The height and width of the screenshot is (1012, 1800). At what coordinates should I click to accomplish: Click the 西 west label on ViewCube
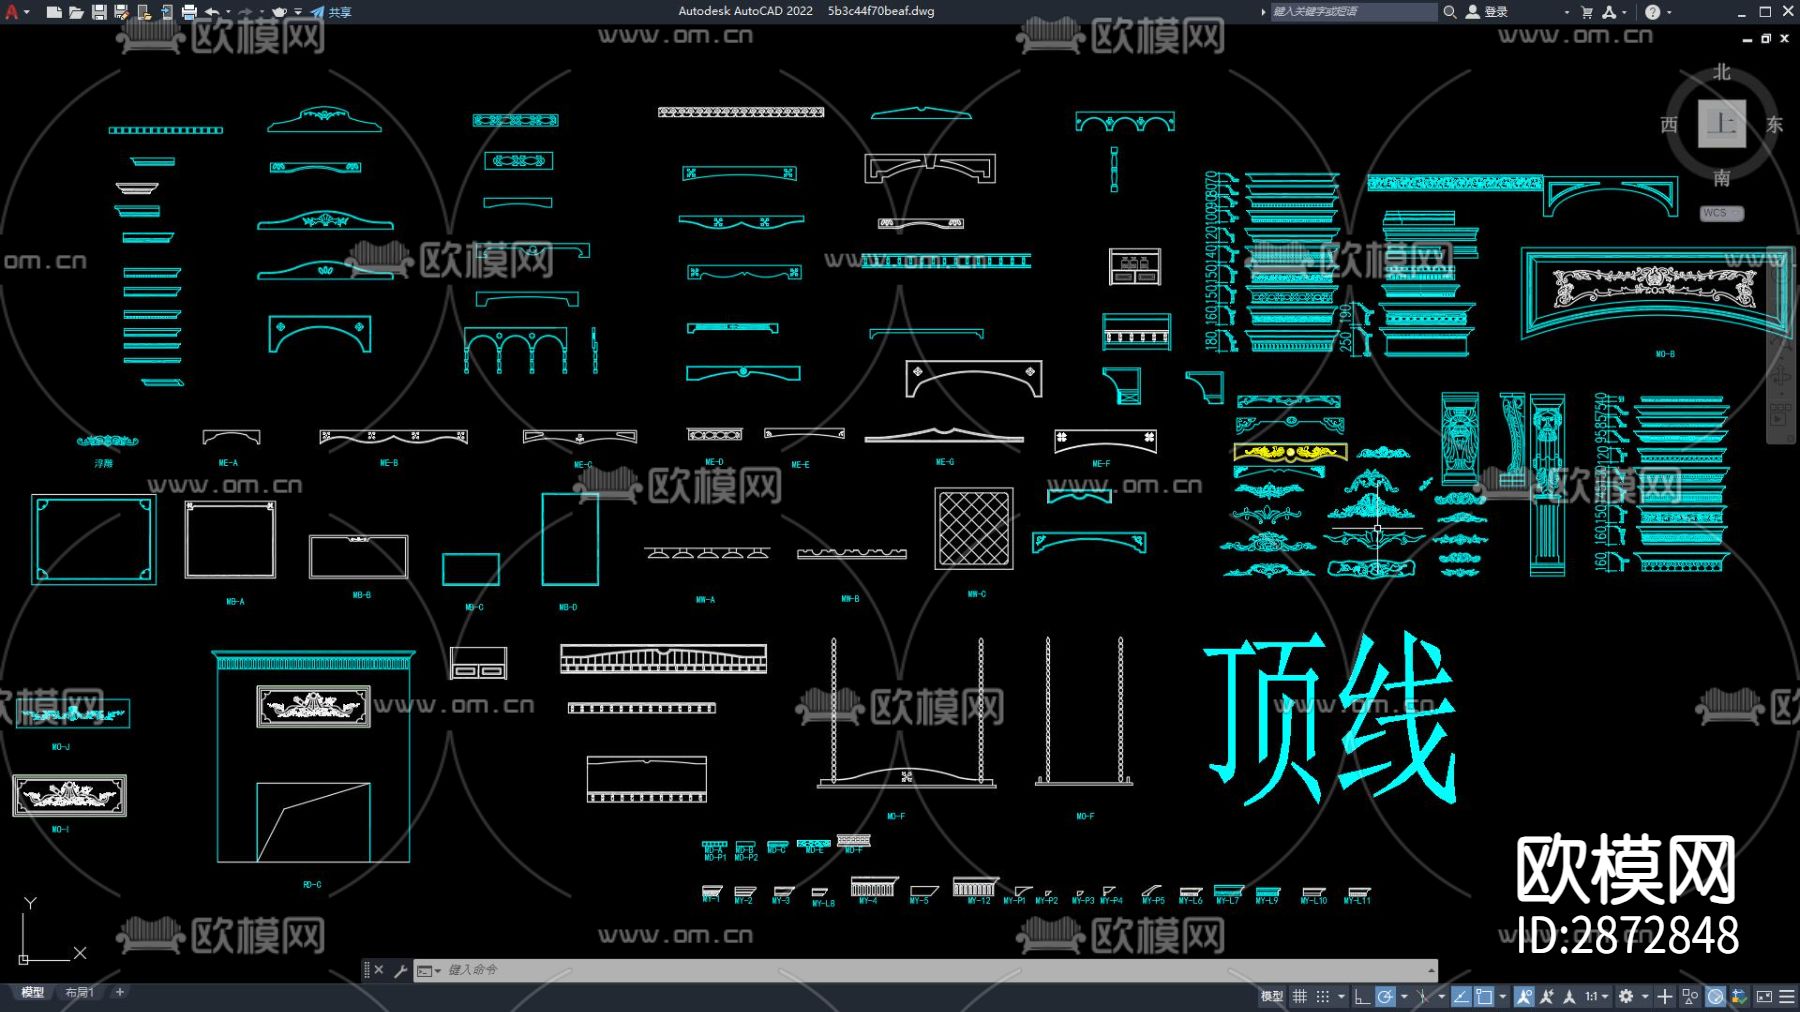(1668, 124)
